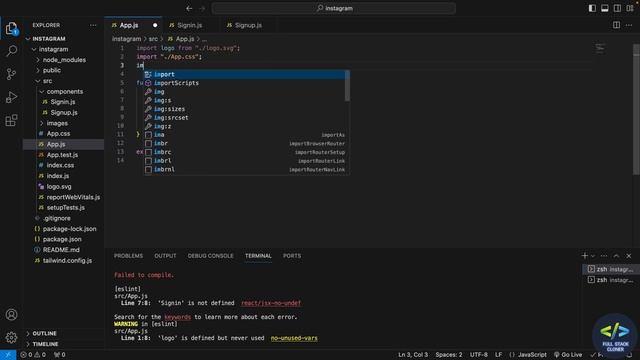Click the new terminal plus icon
640x360 pixels.
click(584, 256)
